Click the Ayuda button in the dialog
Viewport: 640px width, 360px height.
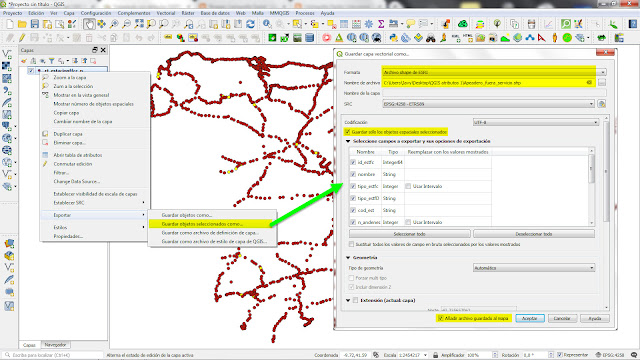pyautogui.click(x=595, y=318)
